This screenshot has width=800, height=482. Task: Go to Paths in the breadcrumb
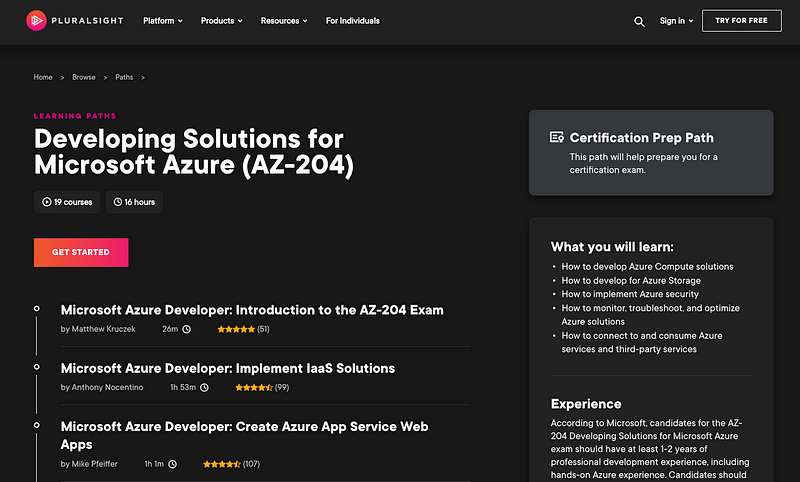pyautogui.click(x=124, y=77)
